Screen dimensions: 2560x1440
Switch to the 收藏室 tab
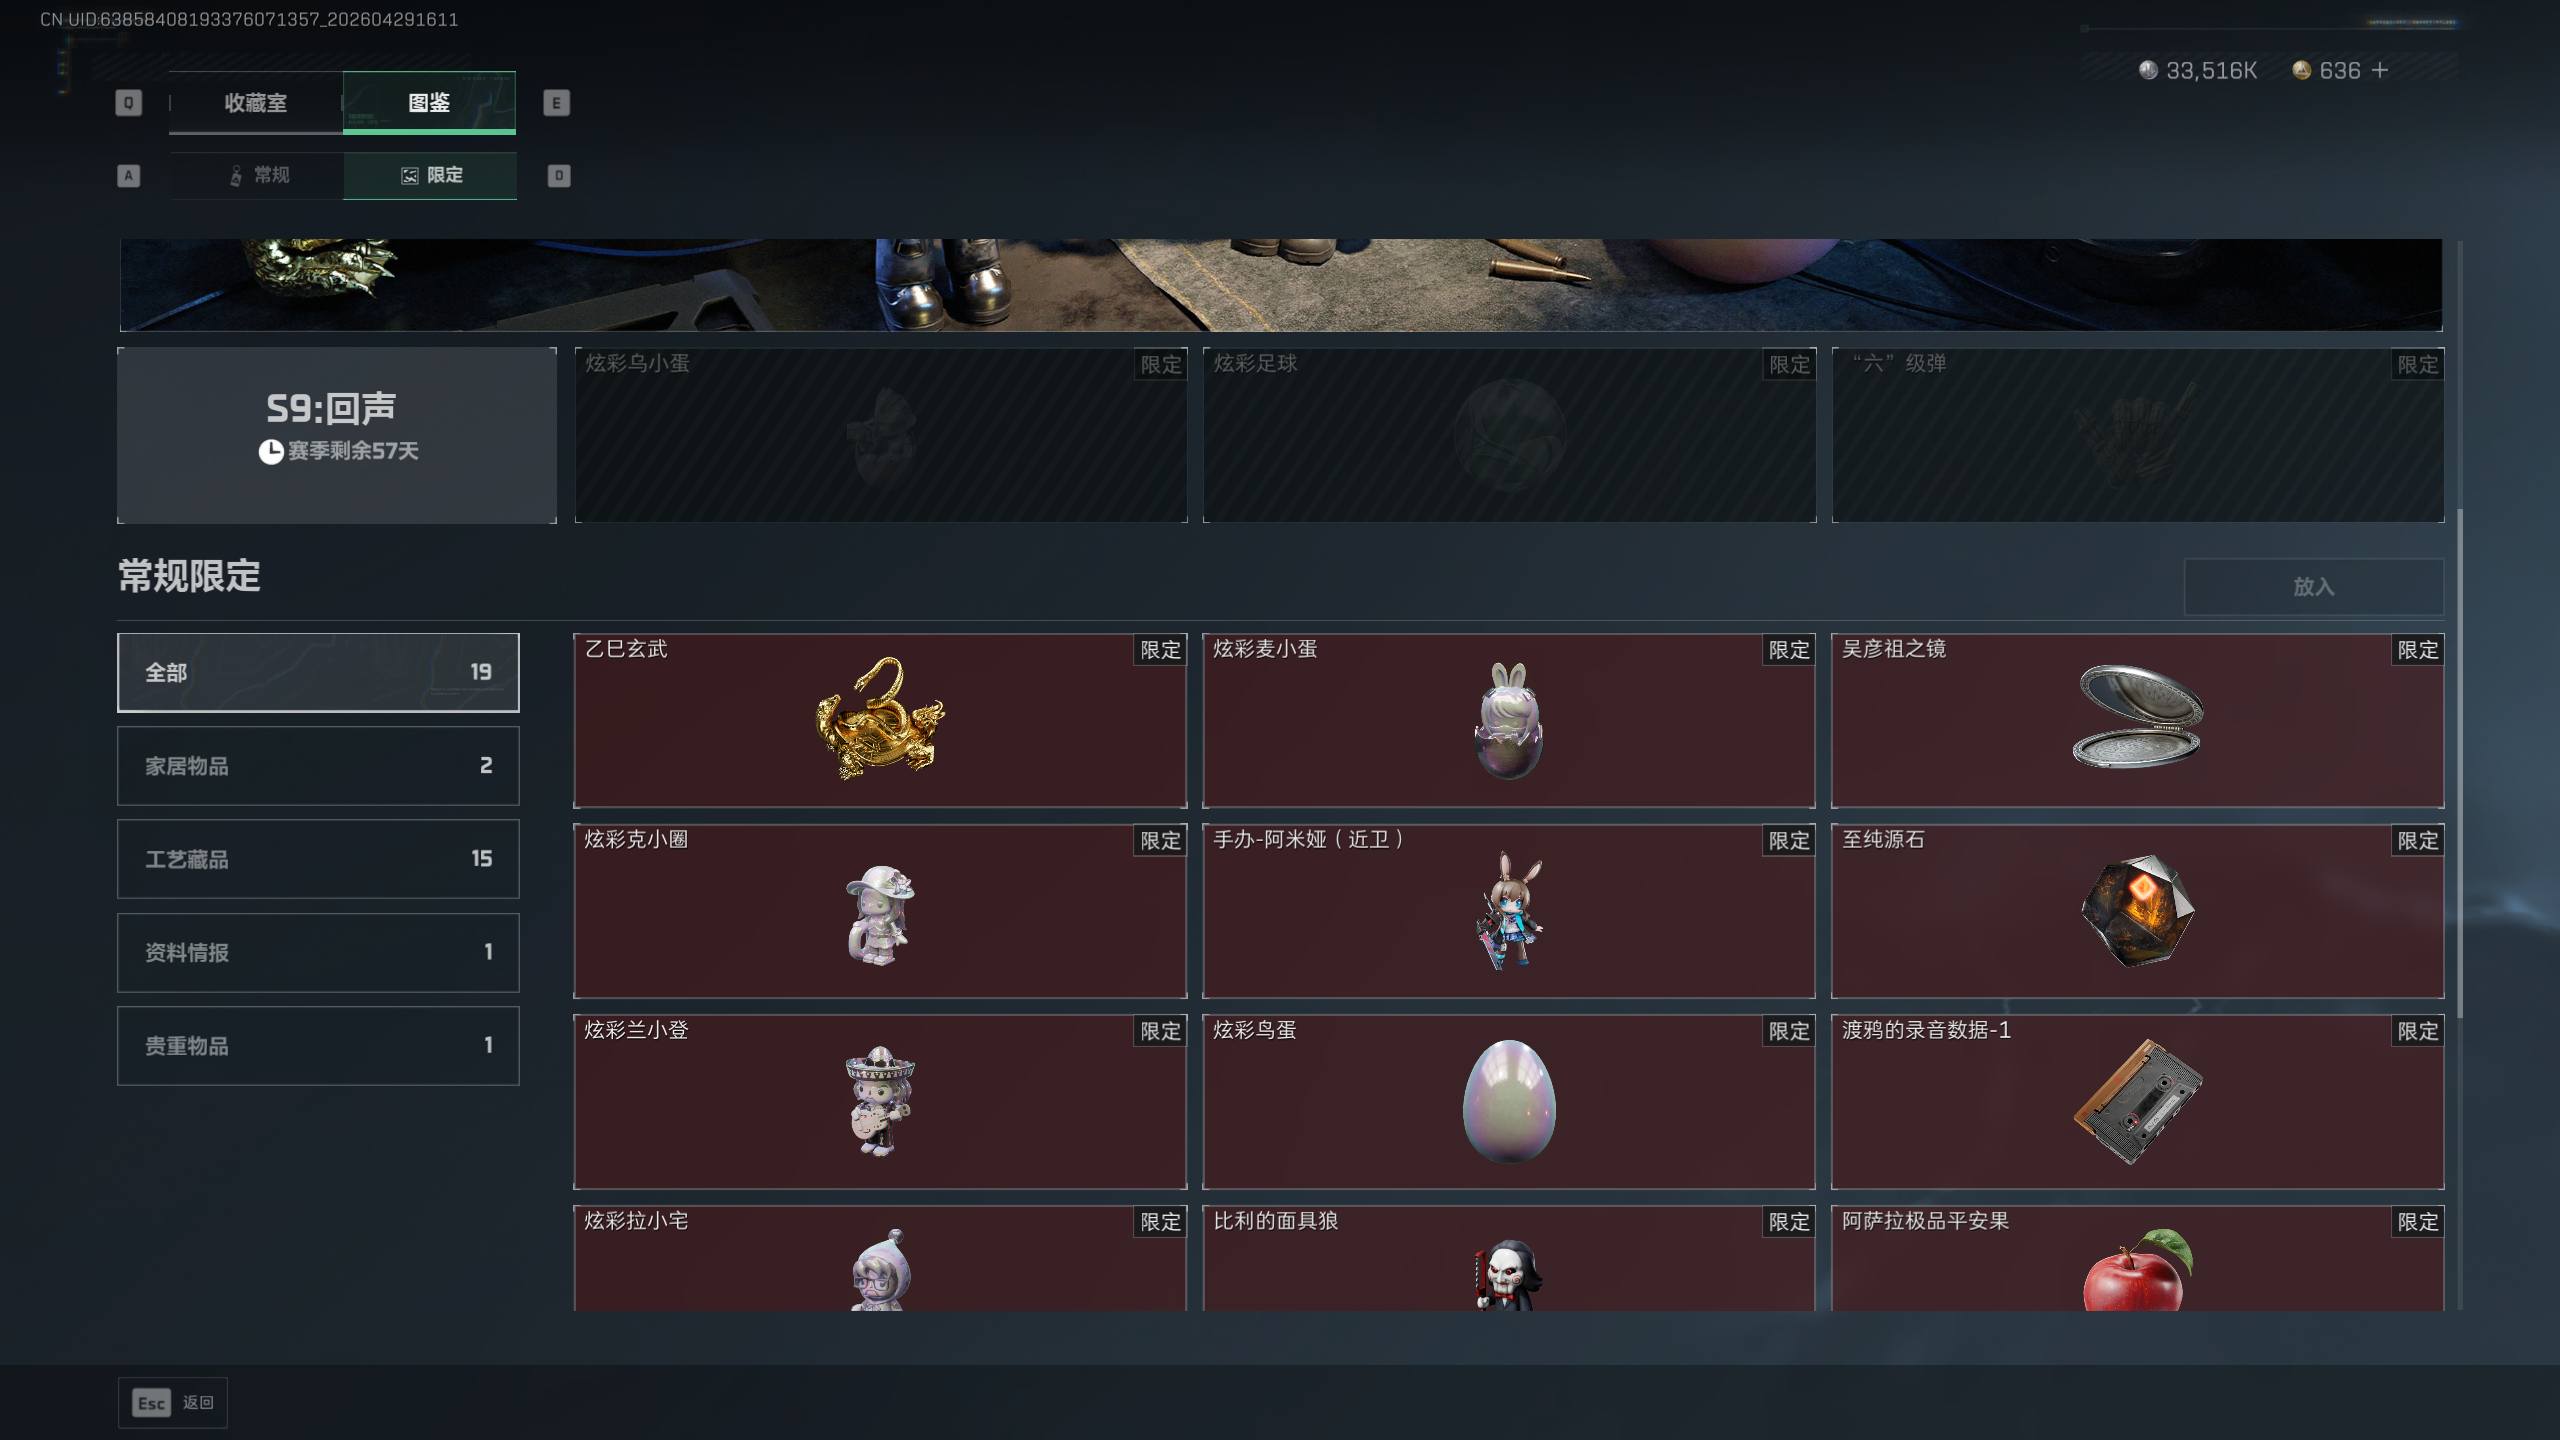click(x=256, y=102)
